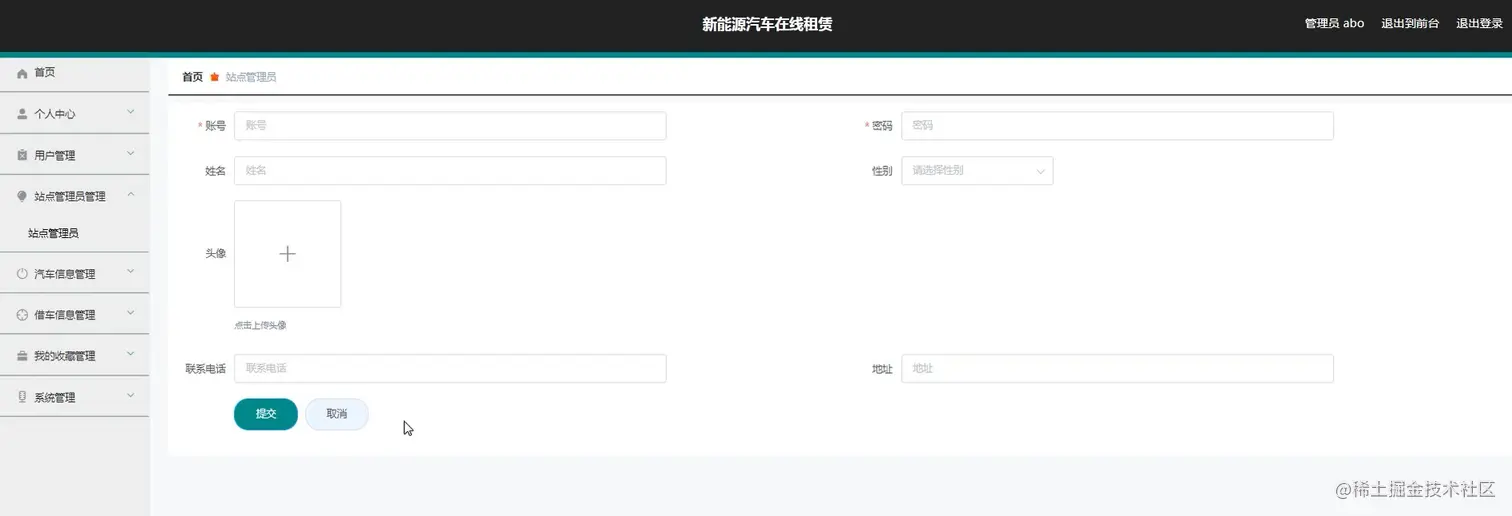Click the 新能源汽车在线租赁 header title
Screen dimensions: 1512x516
pos(767,25)
